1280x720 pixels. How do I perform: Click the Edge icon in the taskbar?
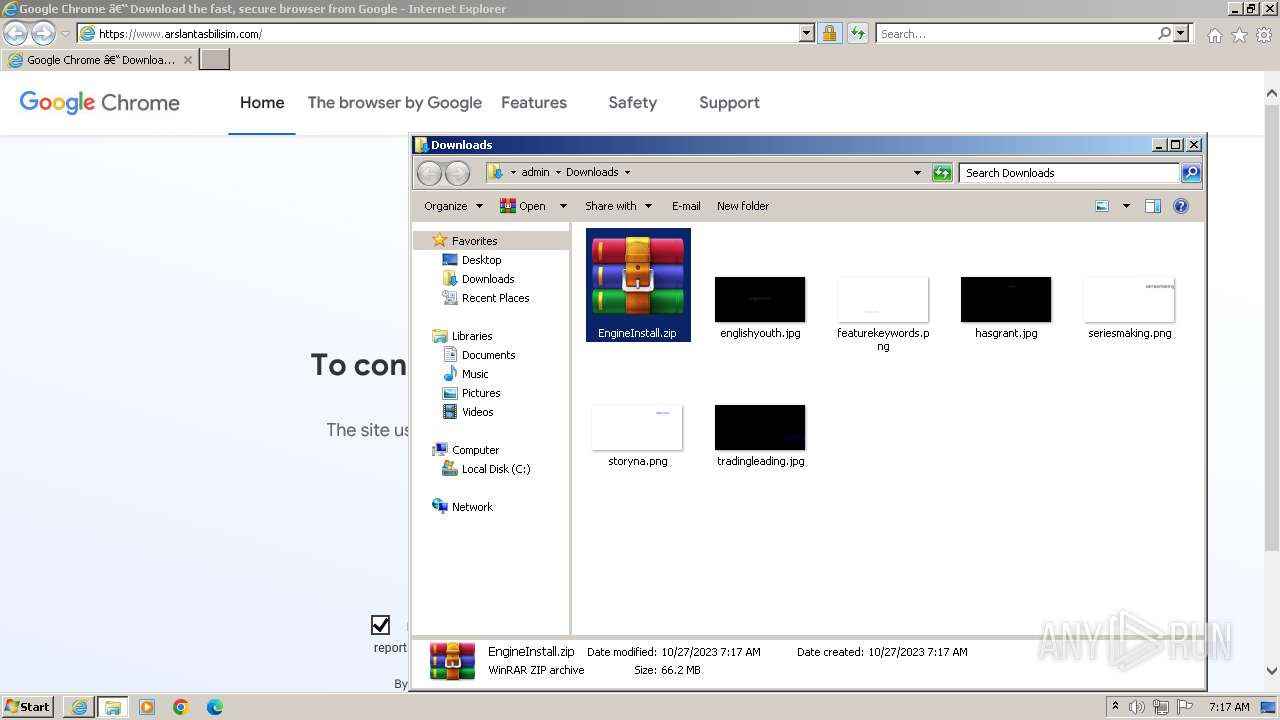[215, 707]
